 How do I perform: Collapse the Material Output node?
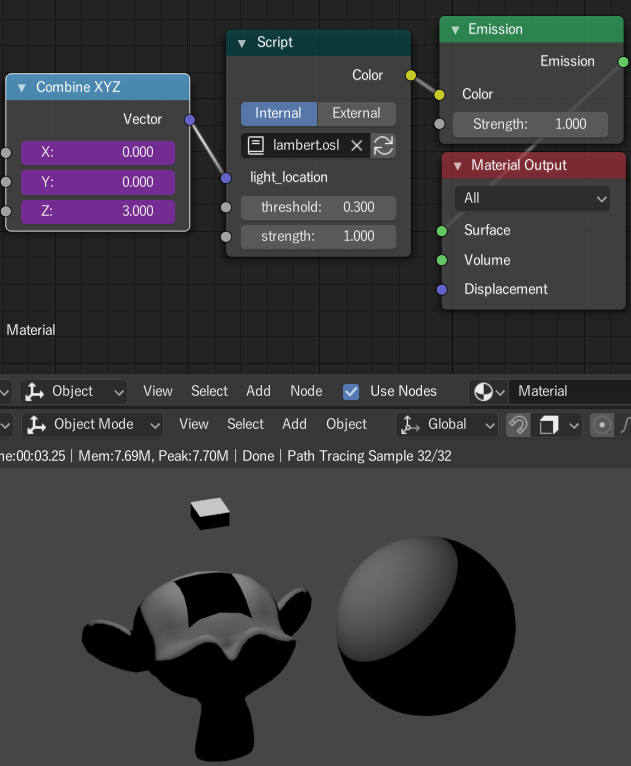click(458, 166)
